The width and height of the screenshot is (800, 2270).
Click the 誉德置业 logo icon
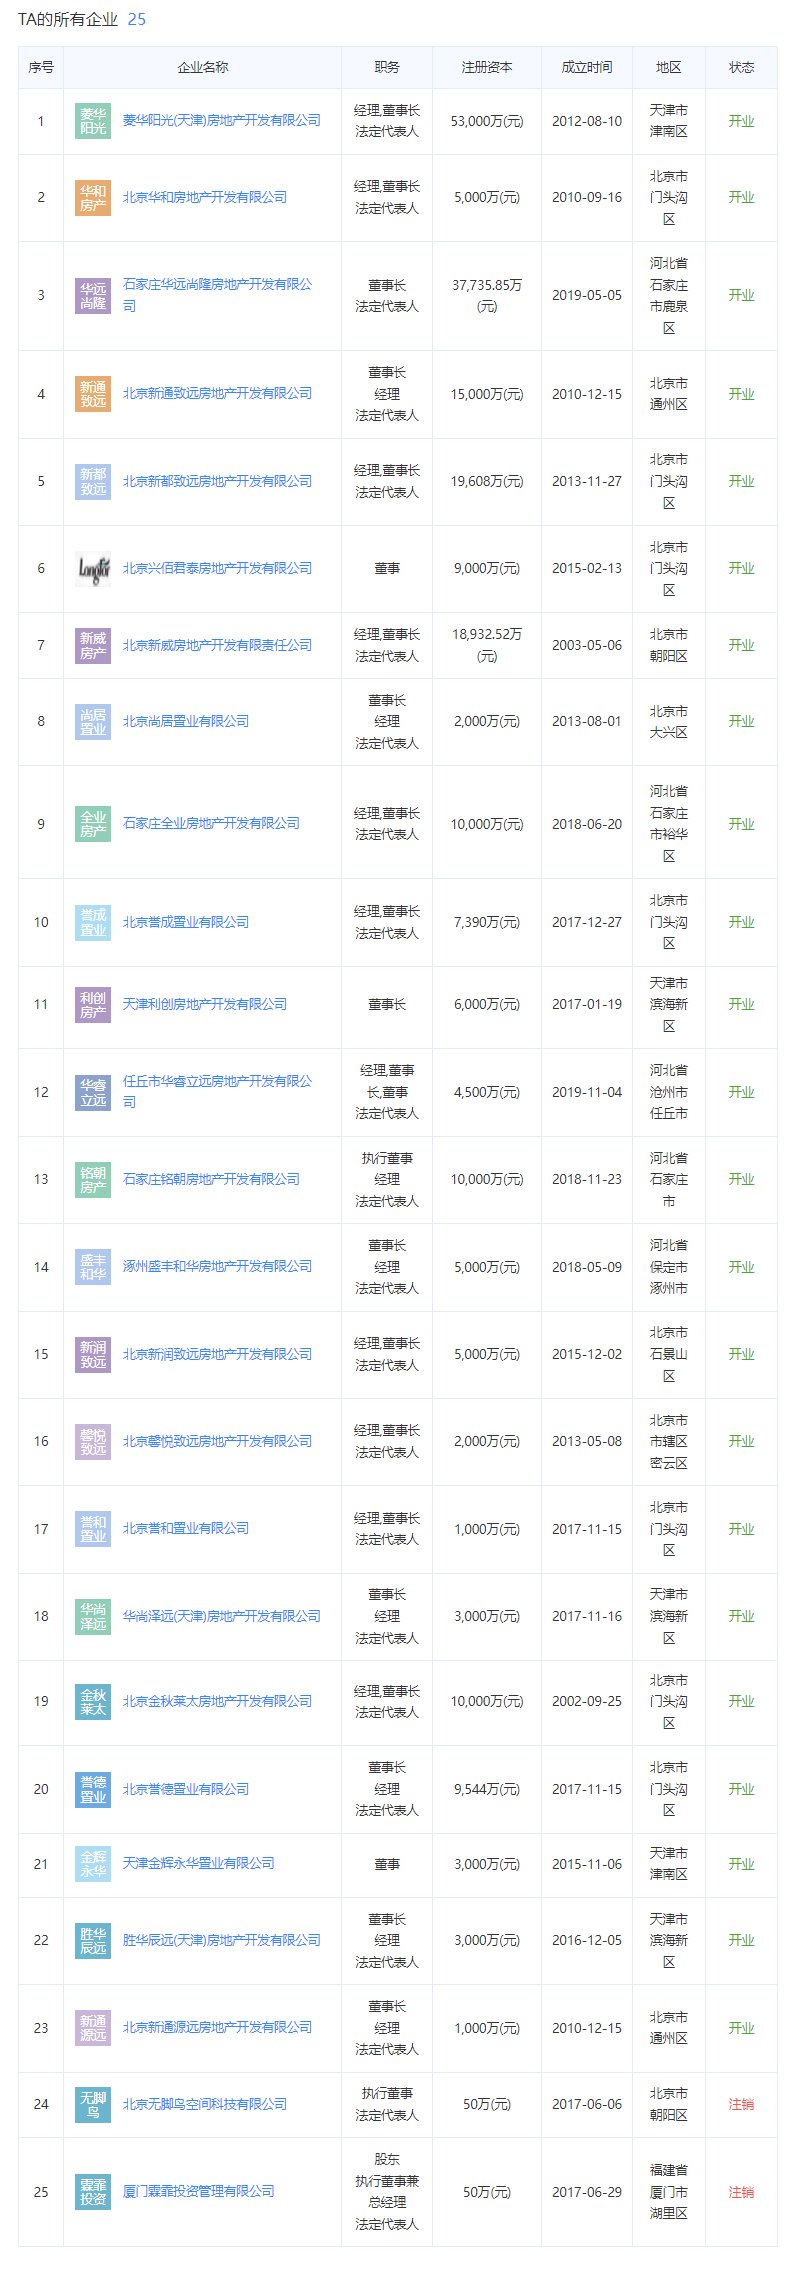point(93,1789)
